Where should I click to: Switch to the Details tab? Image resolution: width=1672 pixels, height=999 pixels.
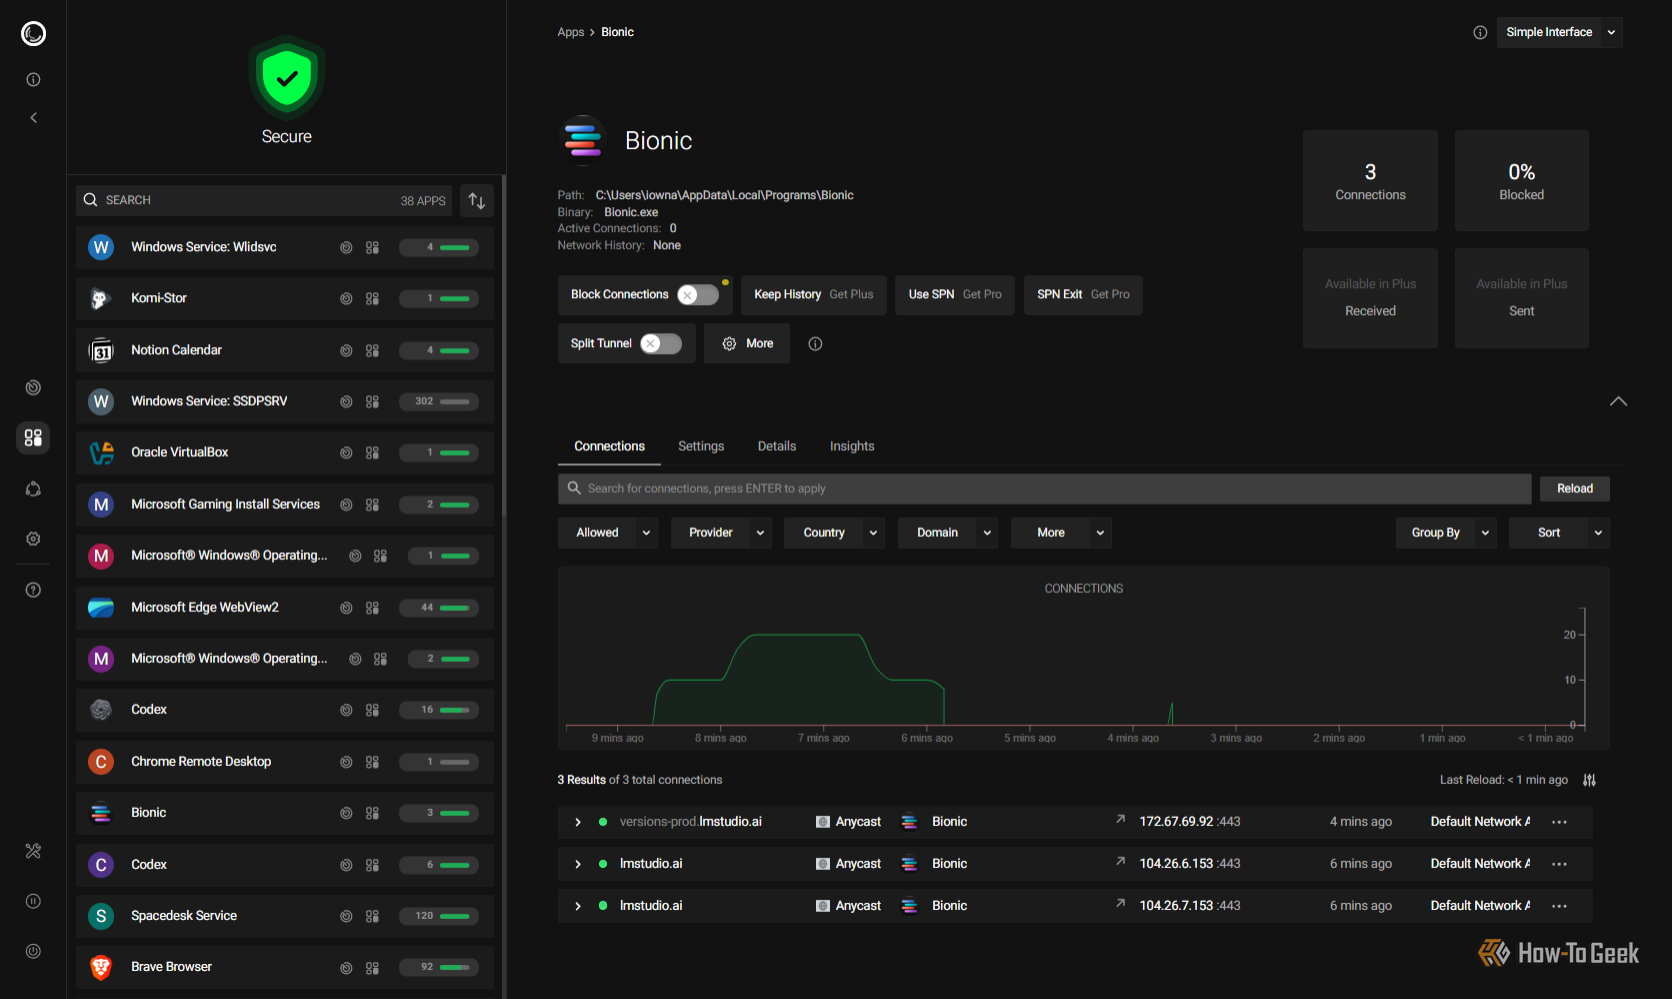click(x=777, y=447)
